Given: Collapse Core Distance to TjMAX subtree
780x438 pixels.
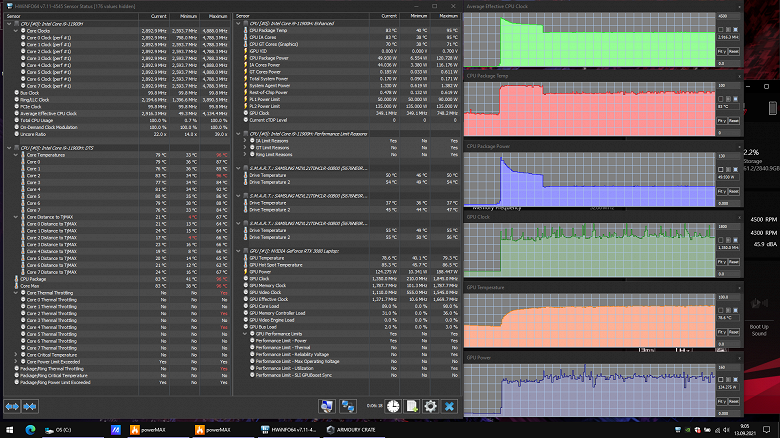Looking at the screenshot, I should point(15,217).
